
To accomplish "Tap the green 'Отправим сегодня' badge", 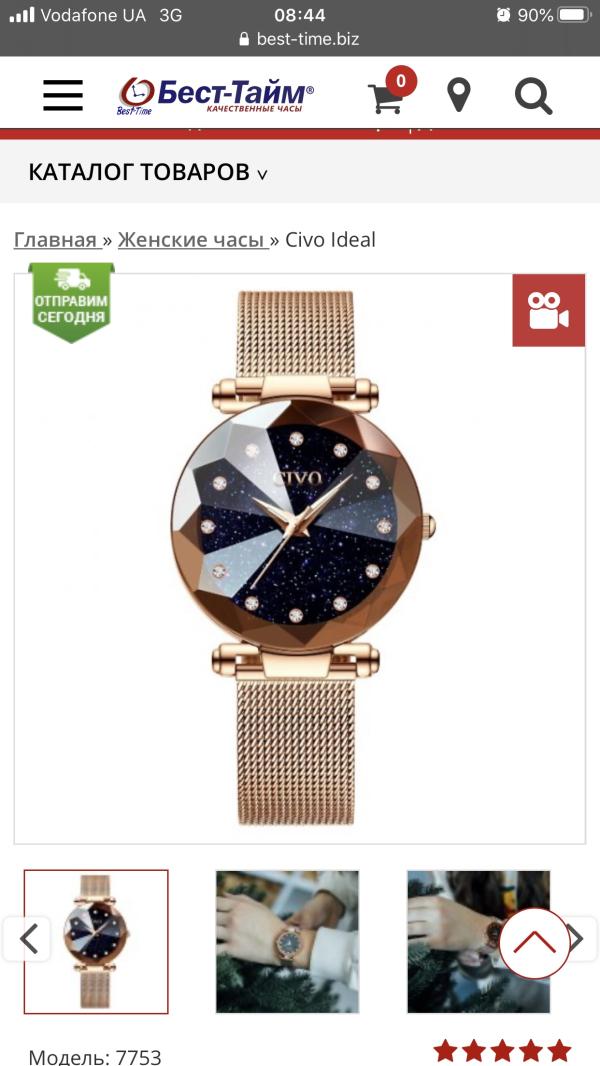I will pos(71,303).
